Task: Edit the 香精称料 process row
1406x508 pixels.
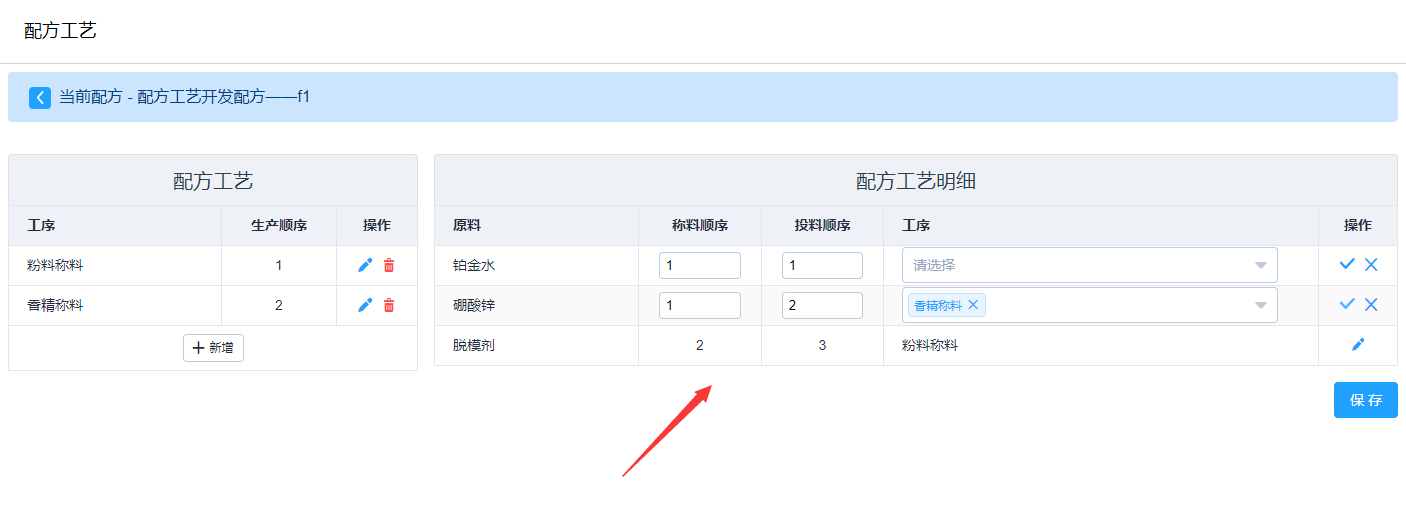Action: coord(365,305)
